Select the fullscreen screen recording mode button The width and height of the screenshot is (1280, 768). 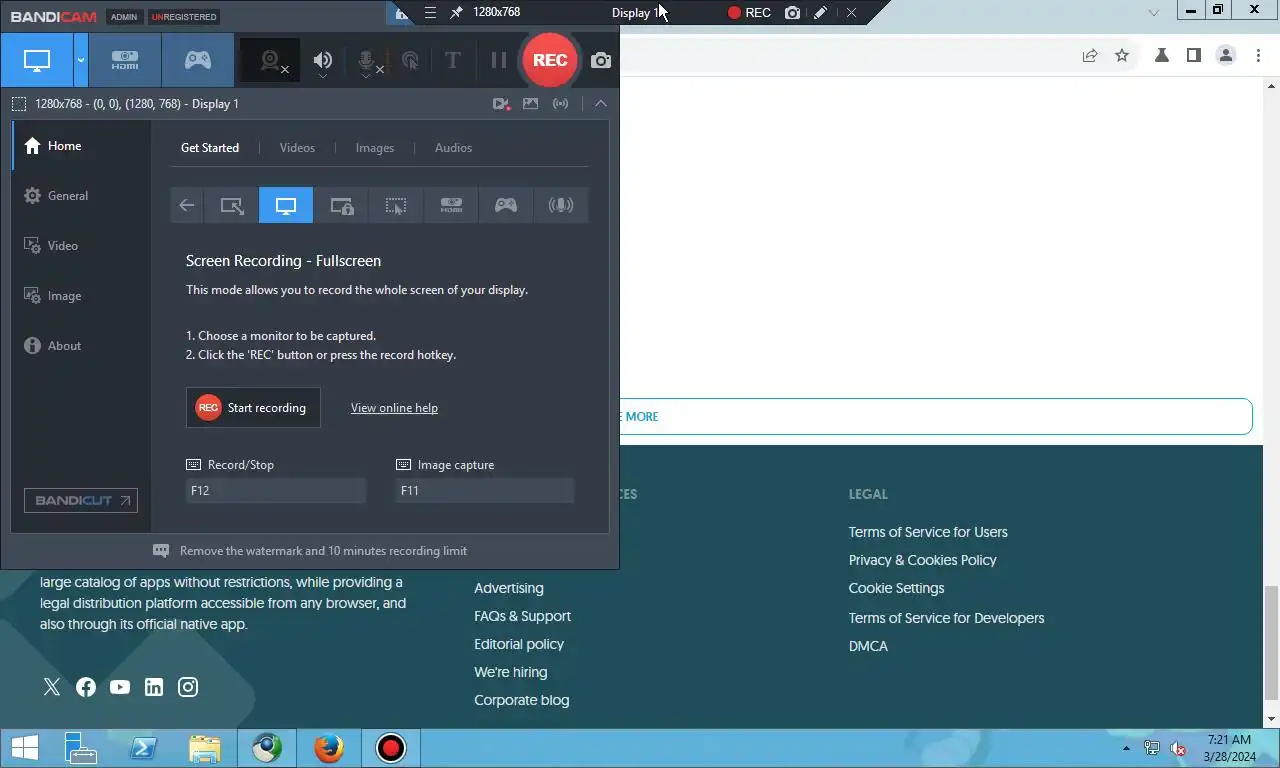pyautogui.click(x=37, y=60)
